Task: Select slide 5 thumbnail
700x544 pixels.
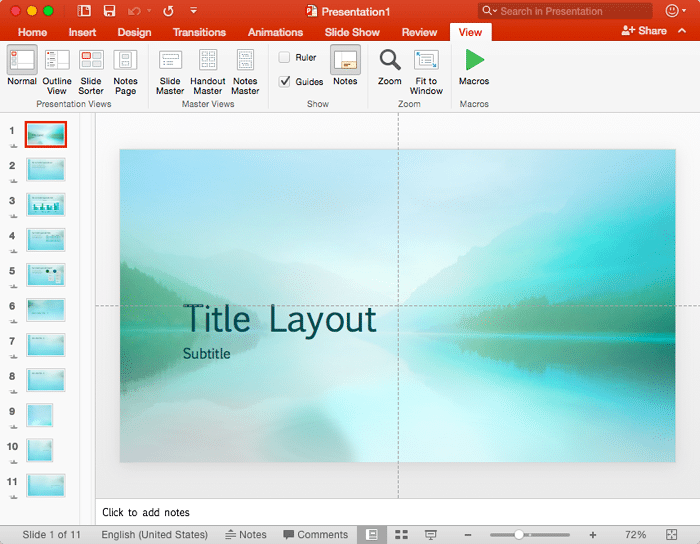Action: [x=46, y=274]
